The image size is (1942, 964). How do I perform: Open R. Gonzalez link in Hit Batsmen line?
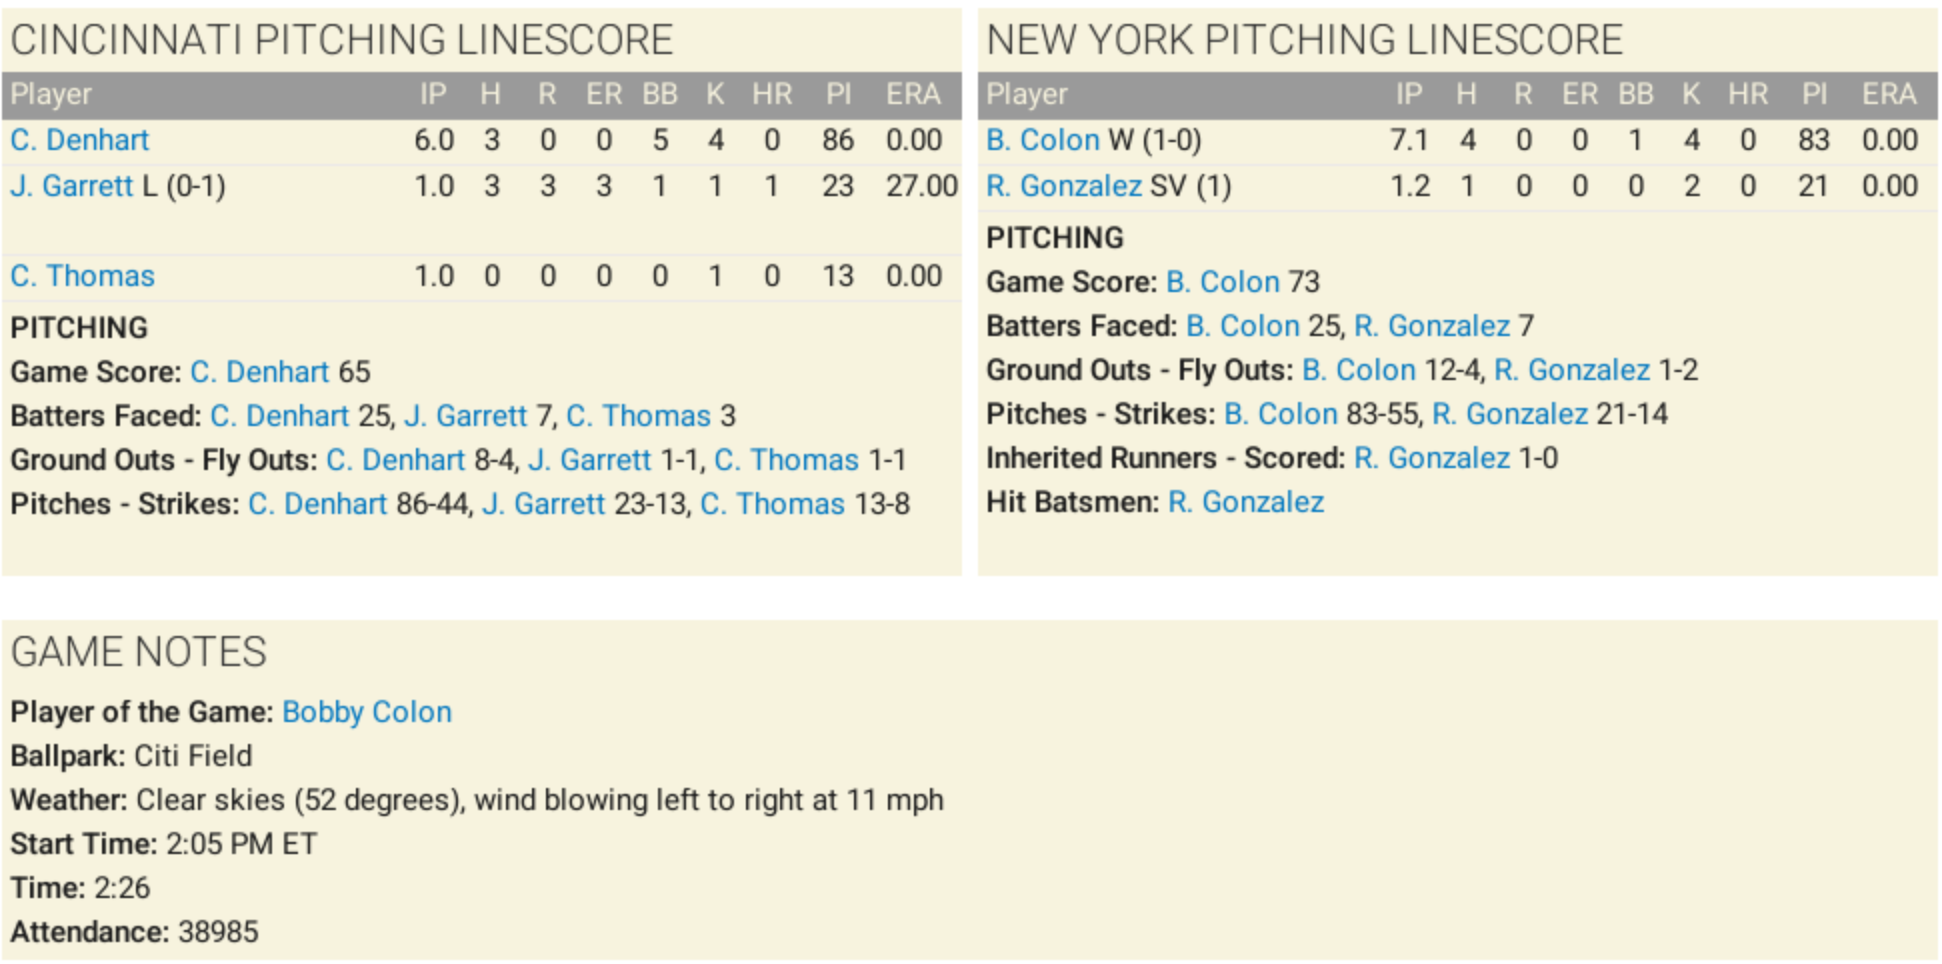point(1246,502)
